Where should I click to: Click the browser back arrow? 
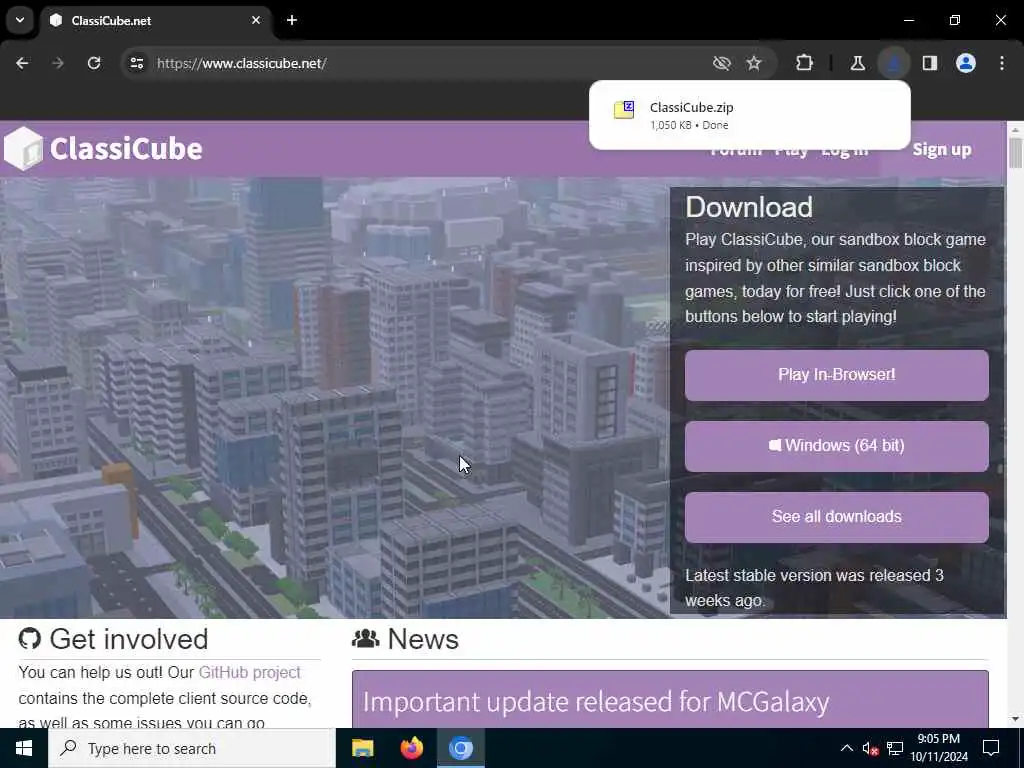click(x=22, y=63)
